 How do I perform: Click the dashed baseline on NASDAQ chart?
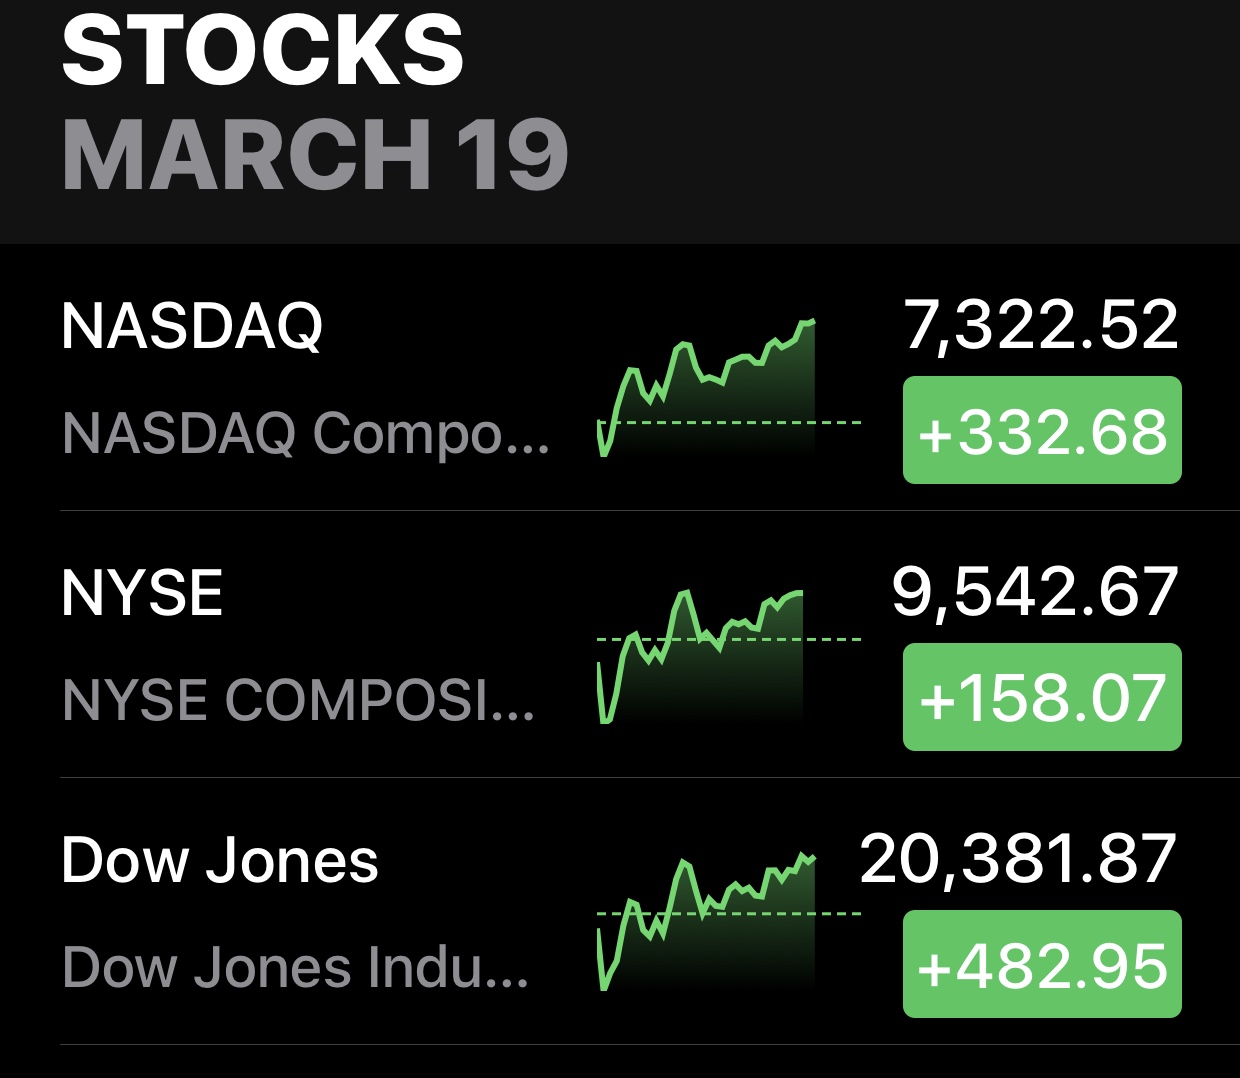(x=838, y=423)
